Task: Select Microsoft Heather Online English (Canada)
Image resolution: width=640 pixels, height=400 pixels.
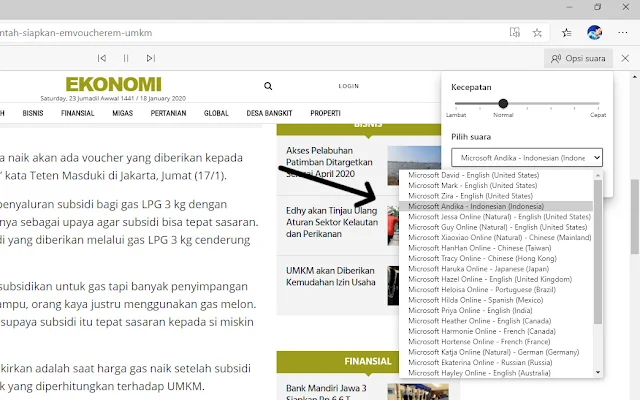Action: pyautogui.click(x=496, y=321)
